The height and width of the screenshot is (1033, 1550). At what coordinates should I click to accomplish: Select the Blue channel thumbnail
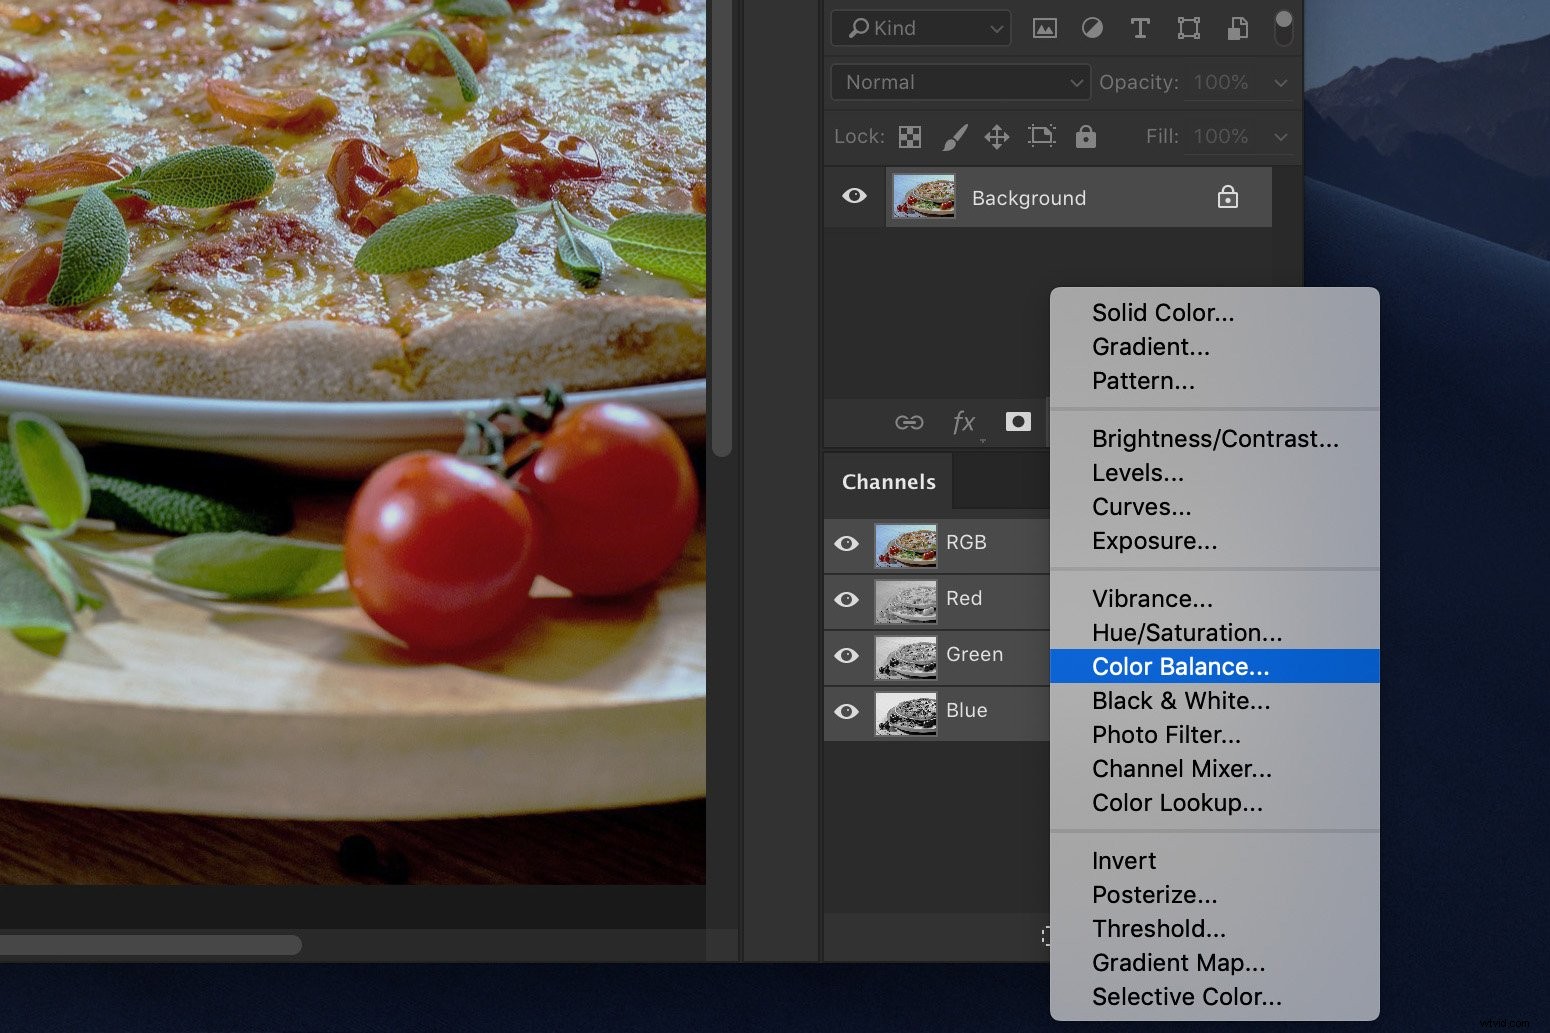tap(905, 713)
